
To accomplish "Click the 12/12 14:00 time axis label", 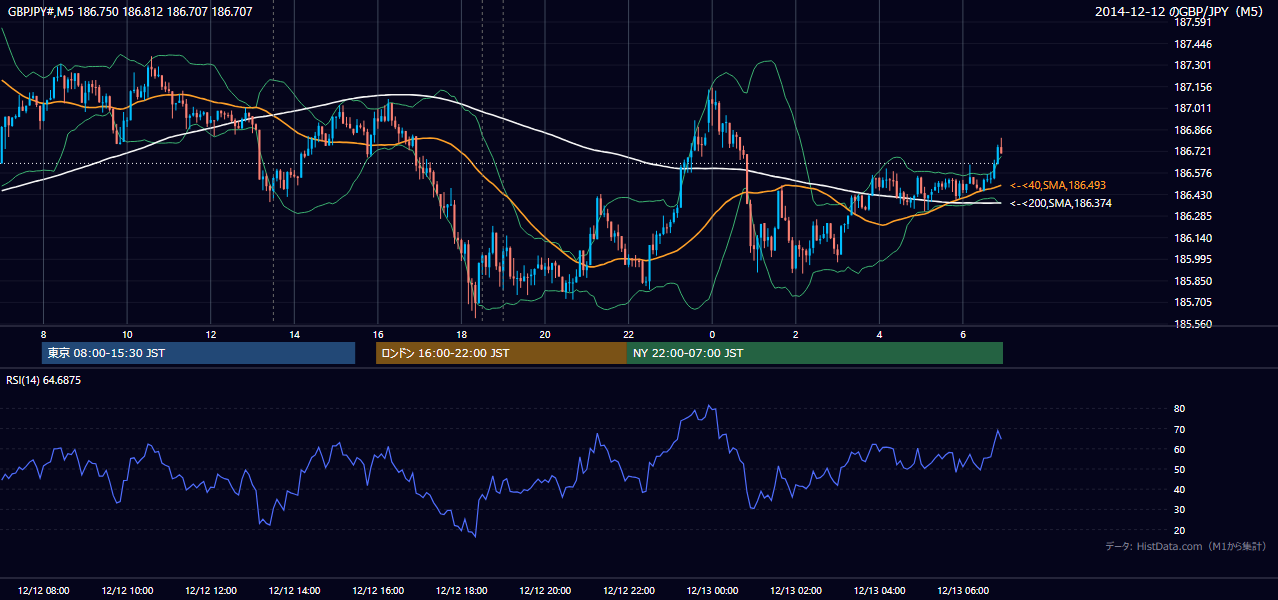I will pyautogui.click(x=294, y=591).
